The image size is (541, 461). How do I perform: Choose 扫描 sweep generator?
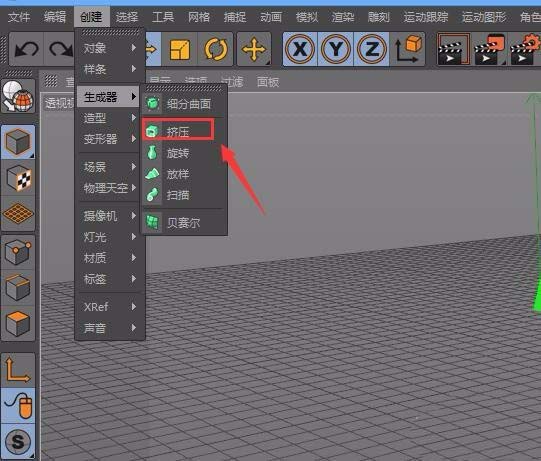point(184,195)
